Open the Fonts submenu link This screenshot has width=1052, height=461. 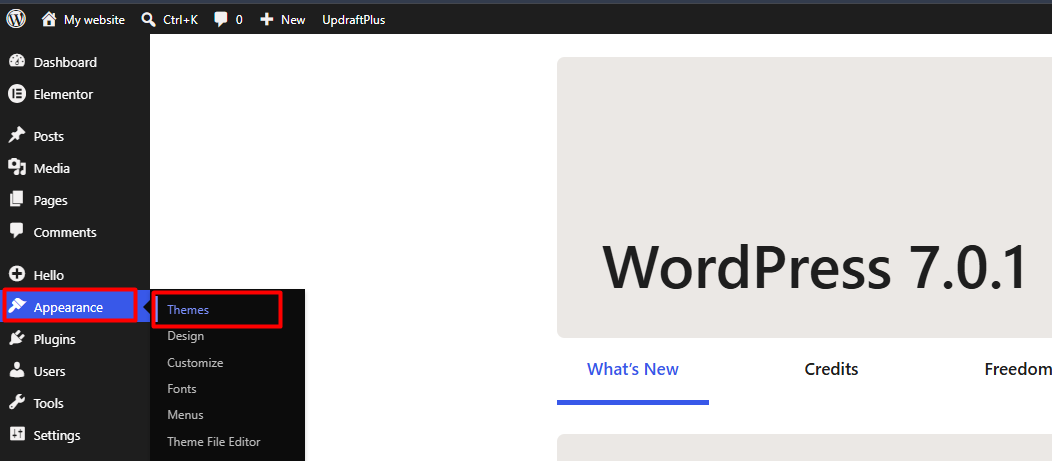pyautogui.click(x=182, y=389)
